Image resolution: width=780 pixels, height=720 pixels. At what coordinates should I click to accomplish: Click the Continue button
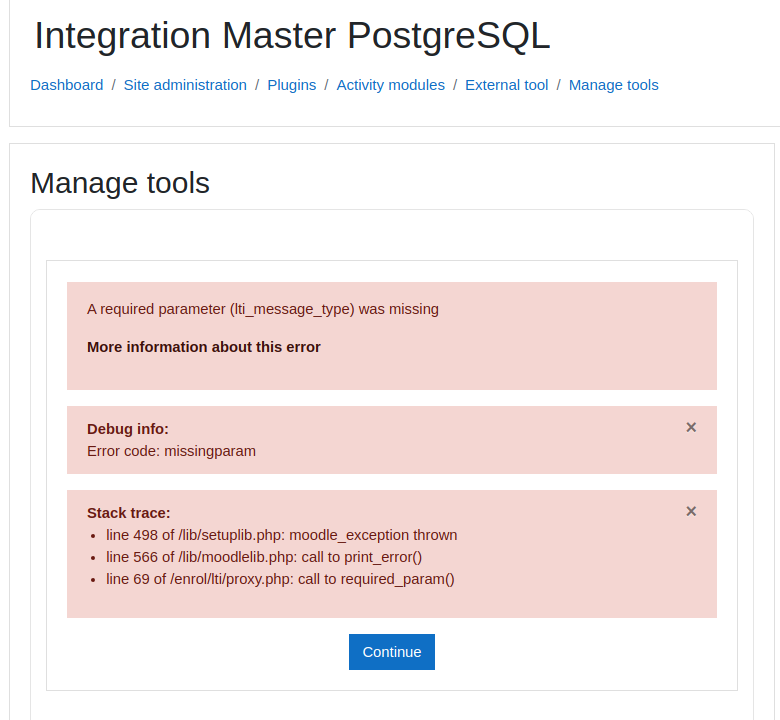click(391, 652)
